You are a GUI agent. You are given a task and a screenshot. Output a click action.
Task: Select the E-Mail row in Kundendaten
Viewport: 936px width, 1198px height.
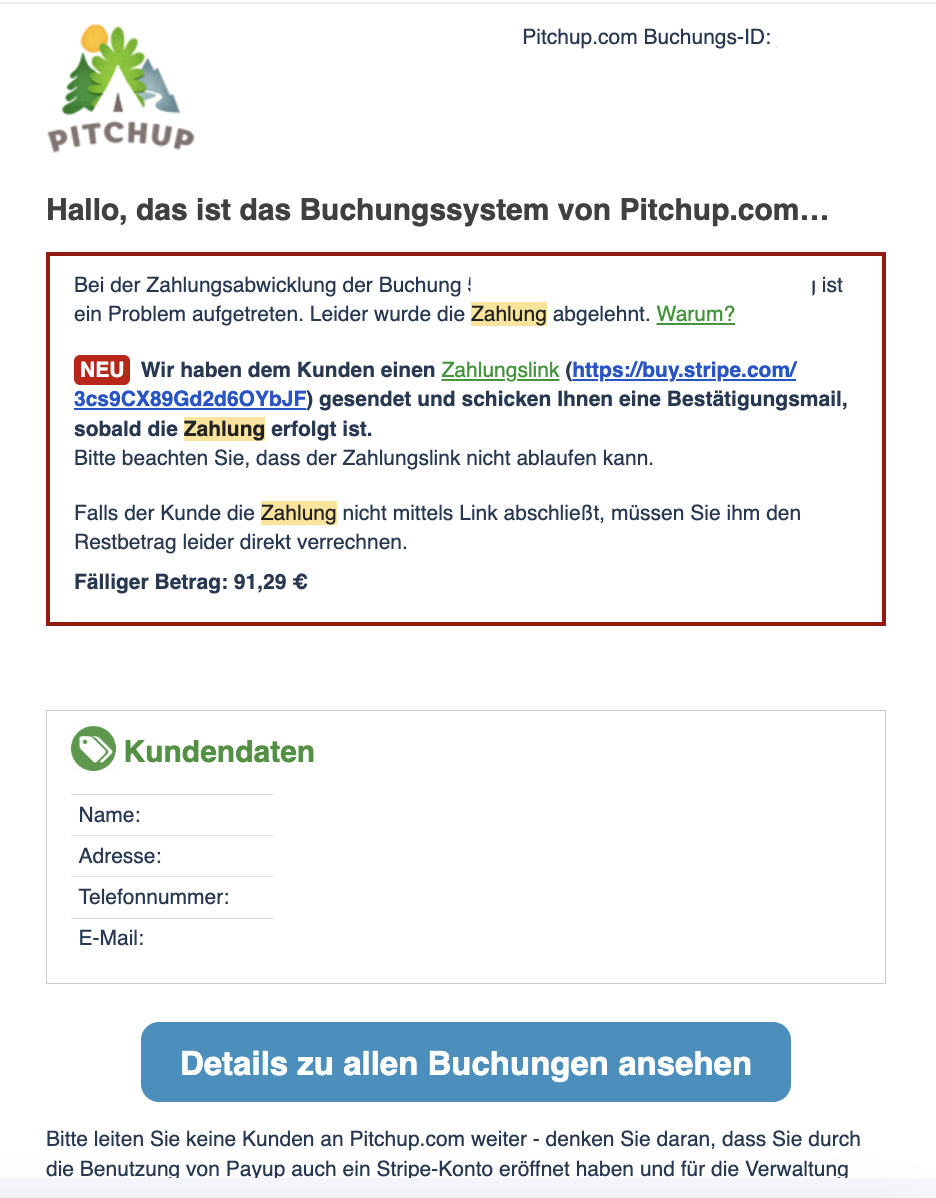[x=172, y=938]
